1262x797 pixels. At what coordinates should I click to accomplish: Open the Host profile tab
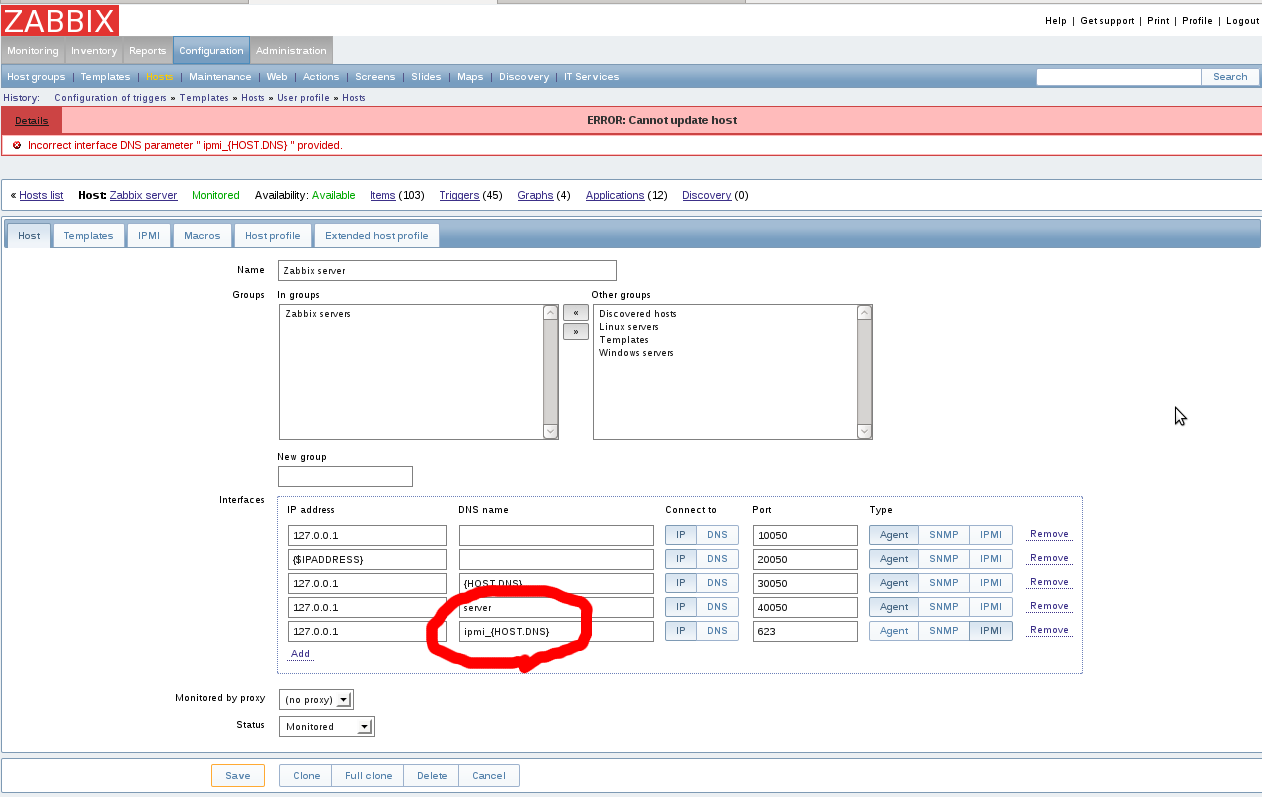[x=273, y=236]
